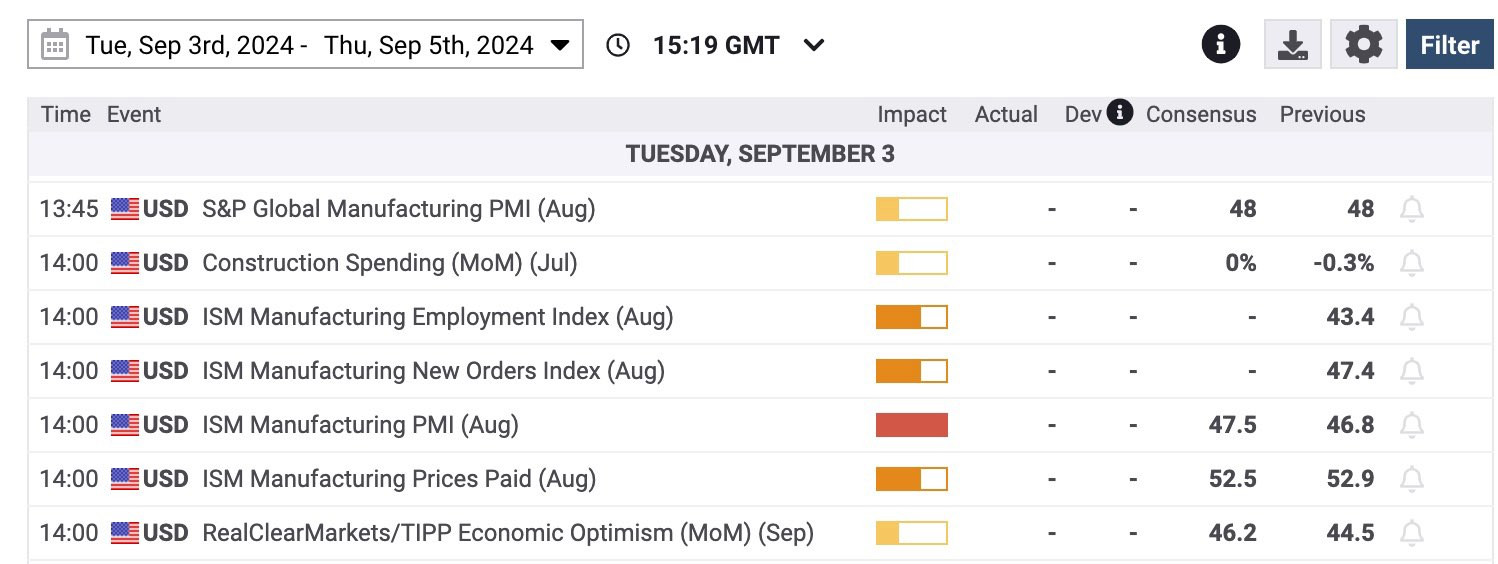This screenshot has height=564, width=1498.
Task: Select the Previous column header
Action: pos(1322,114)
